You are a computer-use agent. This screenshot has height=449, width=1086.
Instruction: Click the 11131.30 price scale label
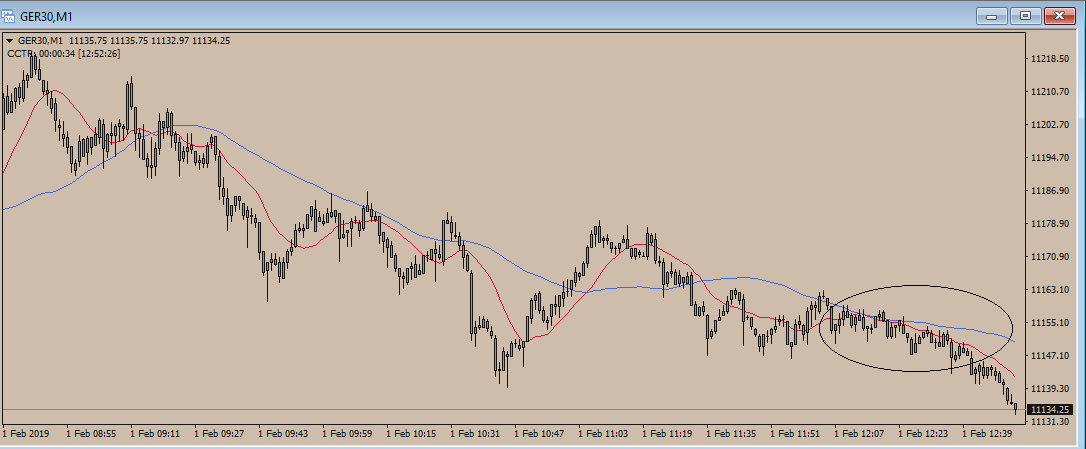point(1051,421)
